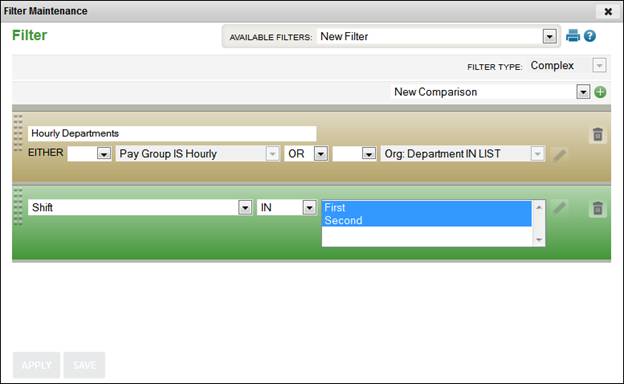Grab the Hourly Departments row drag handle
624x384 pixels.
[x=18, y=133]
